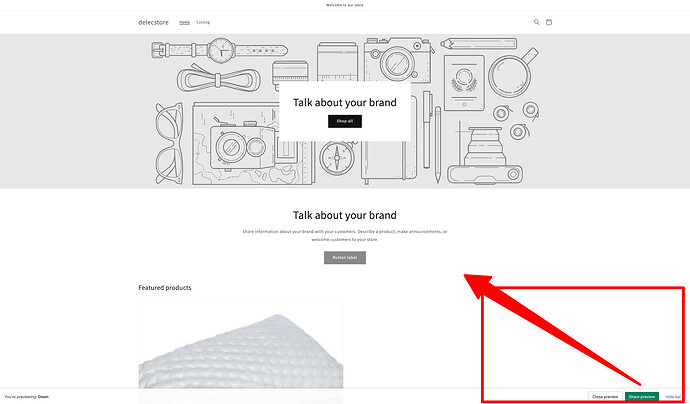Go to the Home menu item
Screen dimensions: 690x404
pos(184,22)
